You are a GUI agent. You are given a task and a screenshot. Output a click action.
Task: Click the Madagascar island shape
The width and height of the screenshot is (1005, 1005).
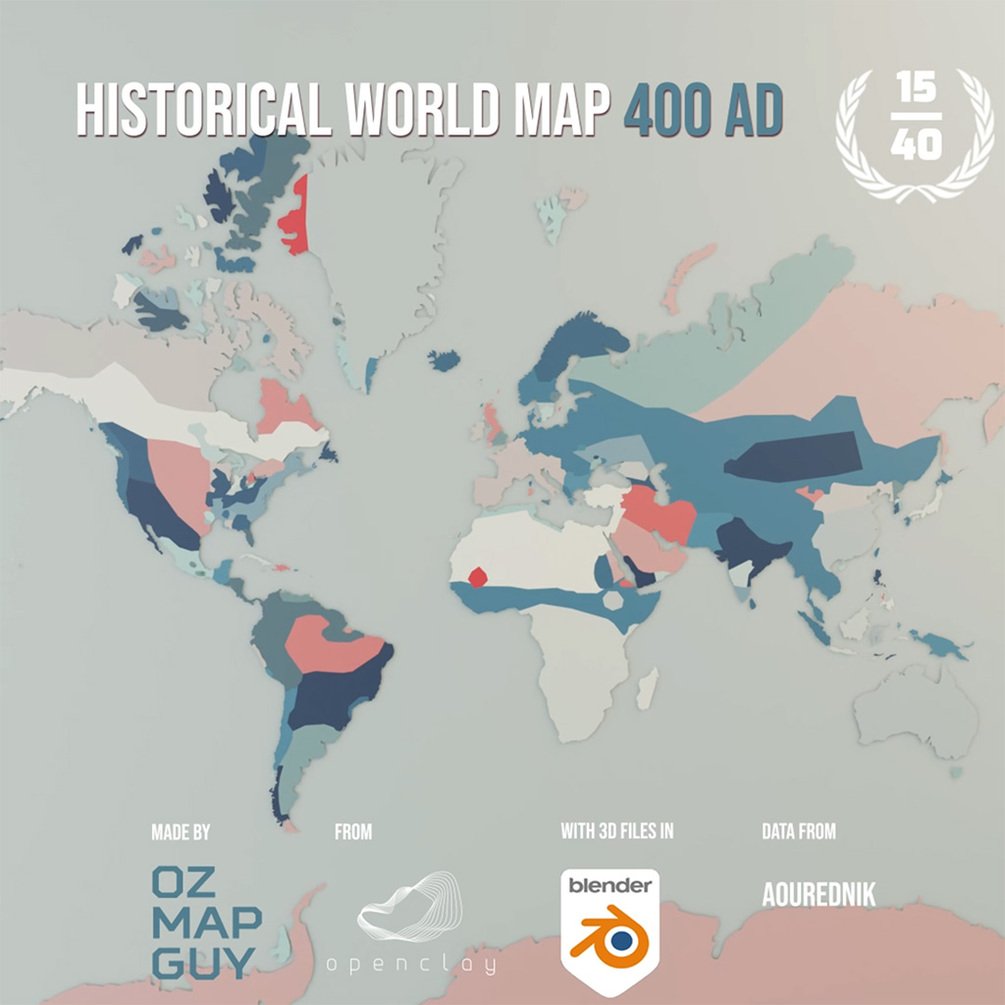coord(648,688)
